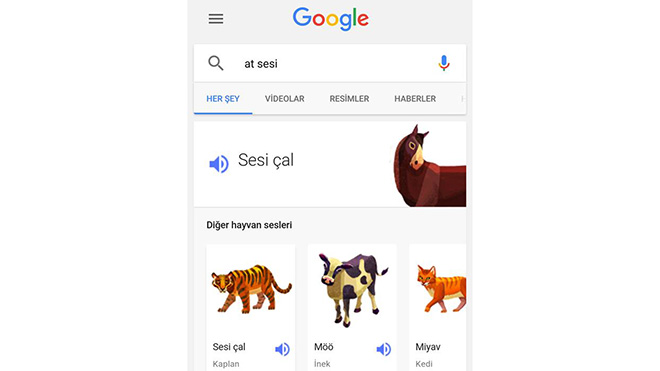The height and width of the screenshot is (371, 660).
Task: Click the 'Miyav' cat sound label
Action: point(428,347)
